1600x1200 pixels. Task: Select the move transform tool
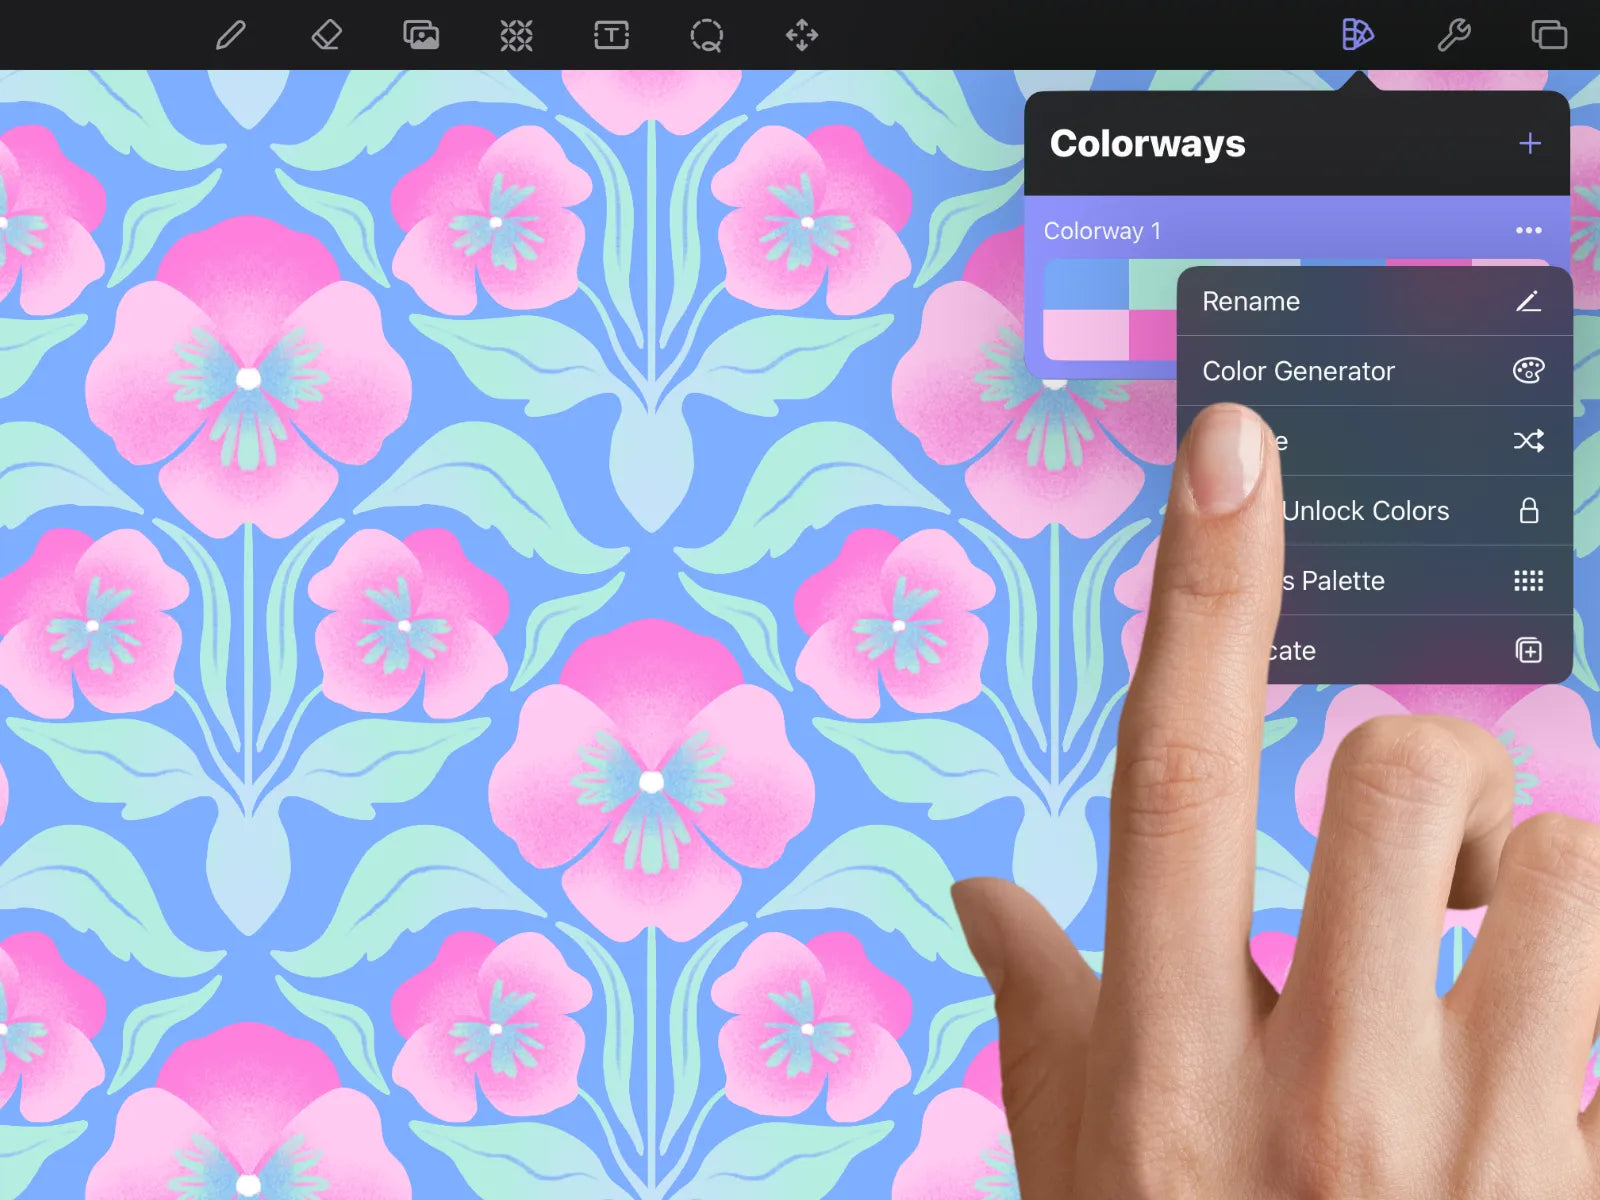(802, 36)
